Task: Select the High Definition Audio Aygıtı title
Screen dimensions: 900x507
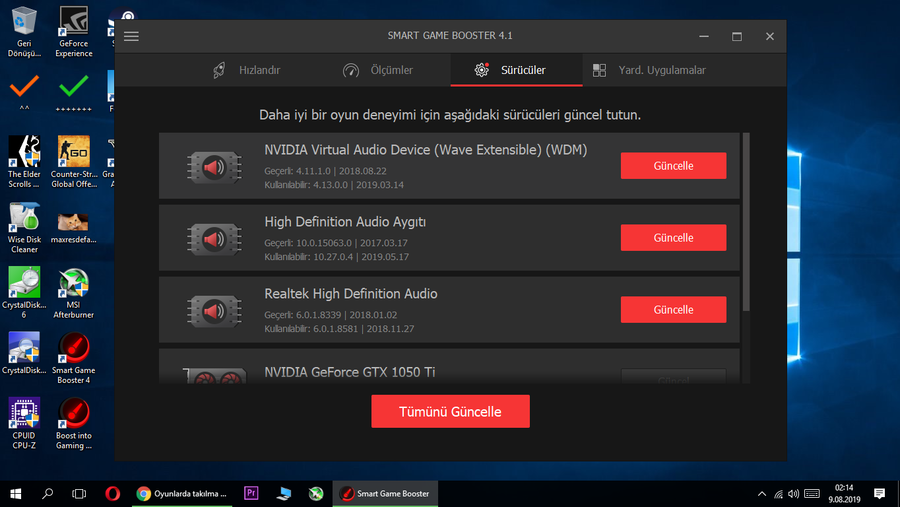Action: (345, 222)
